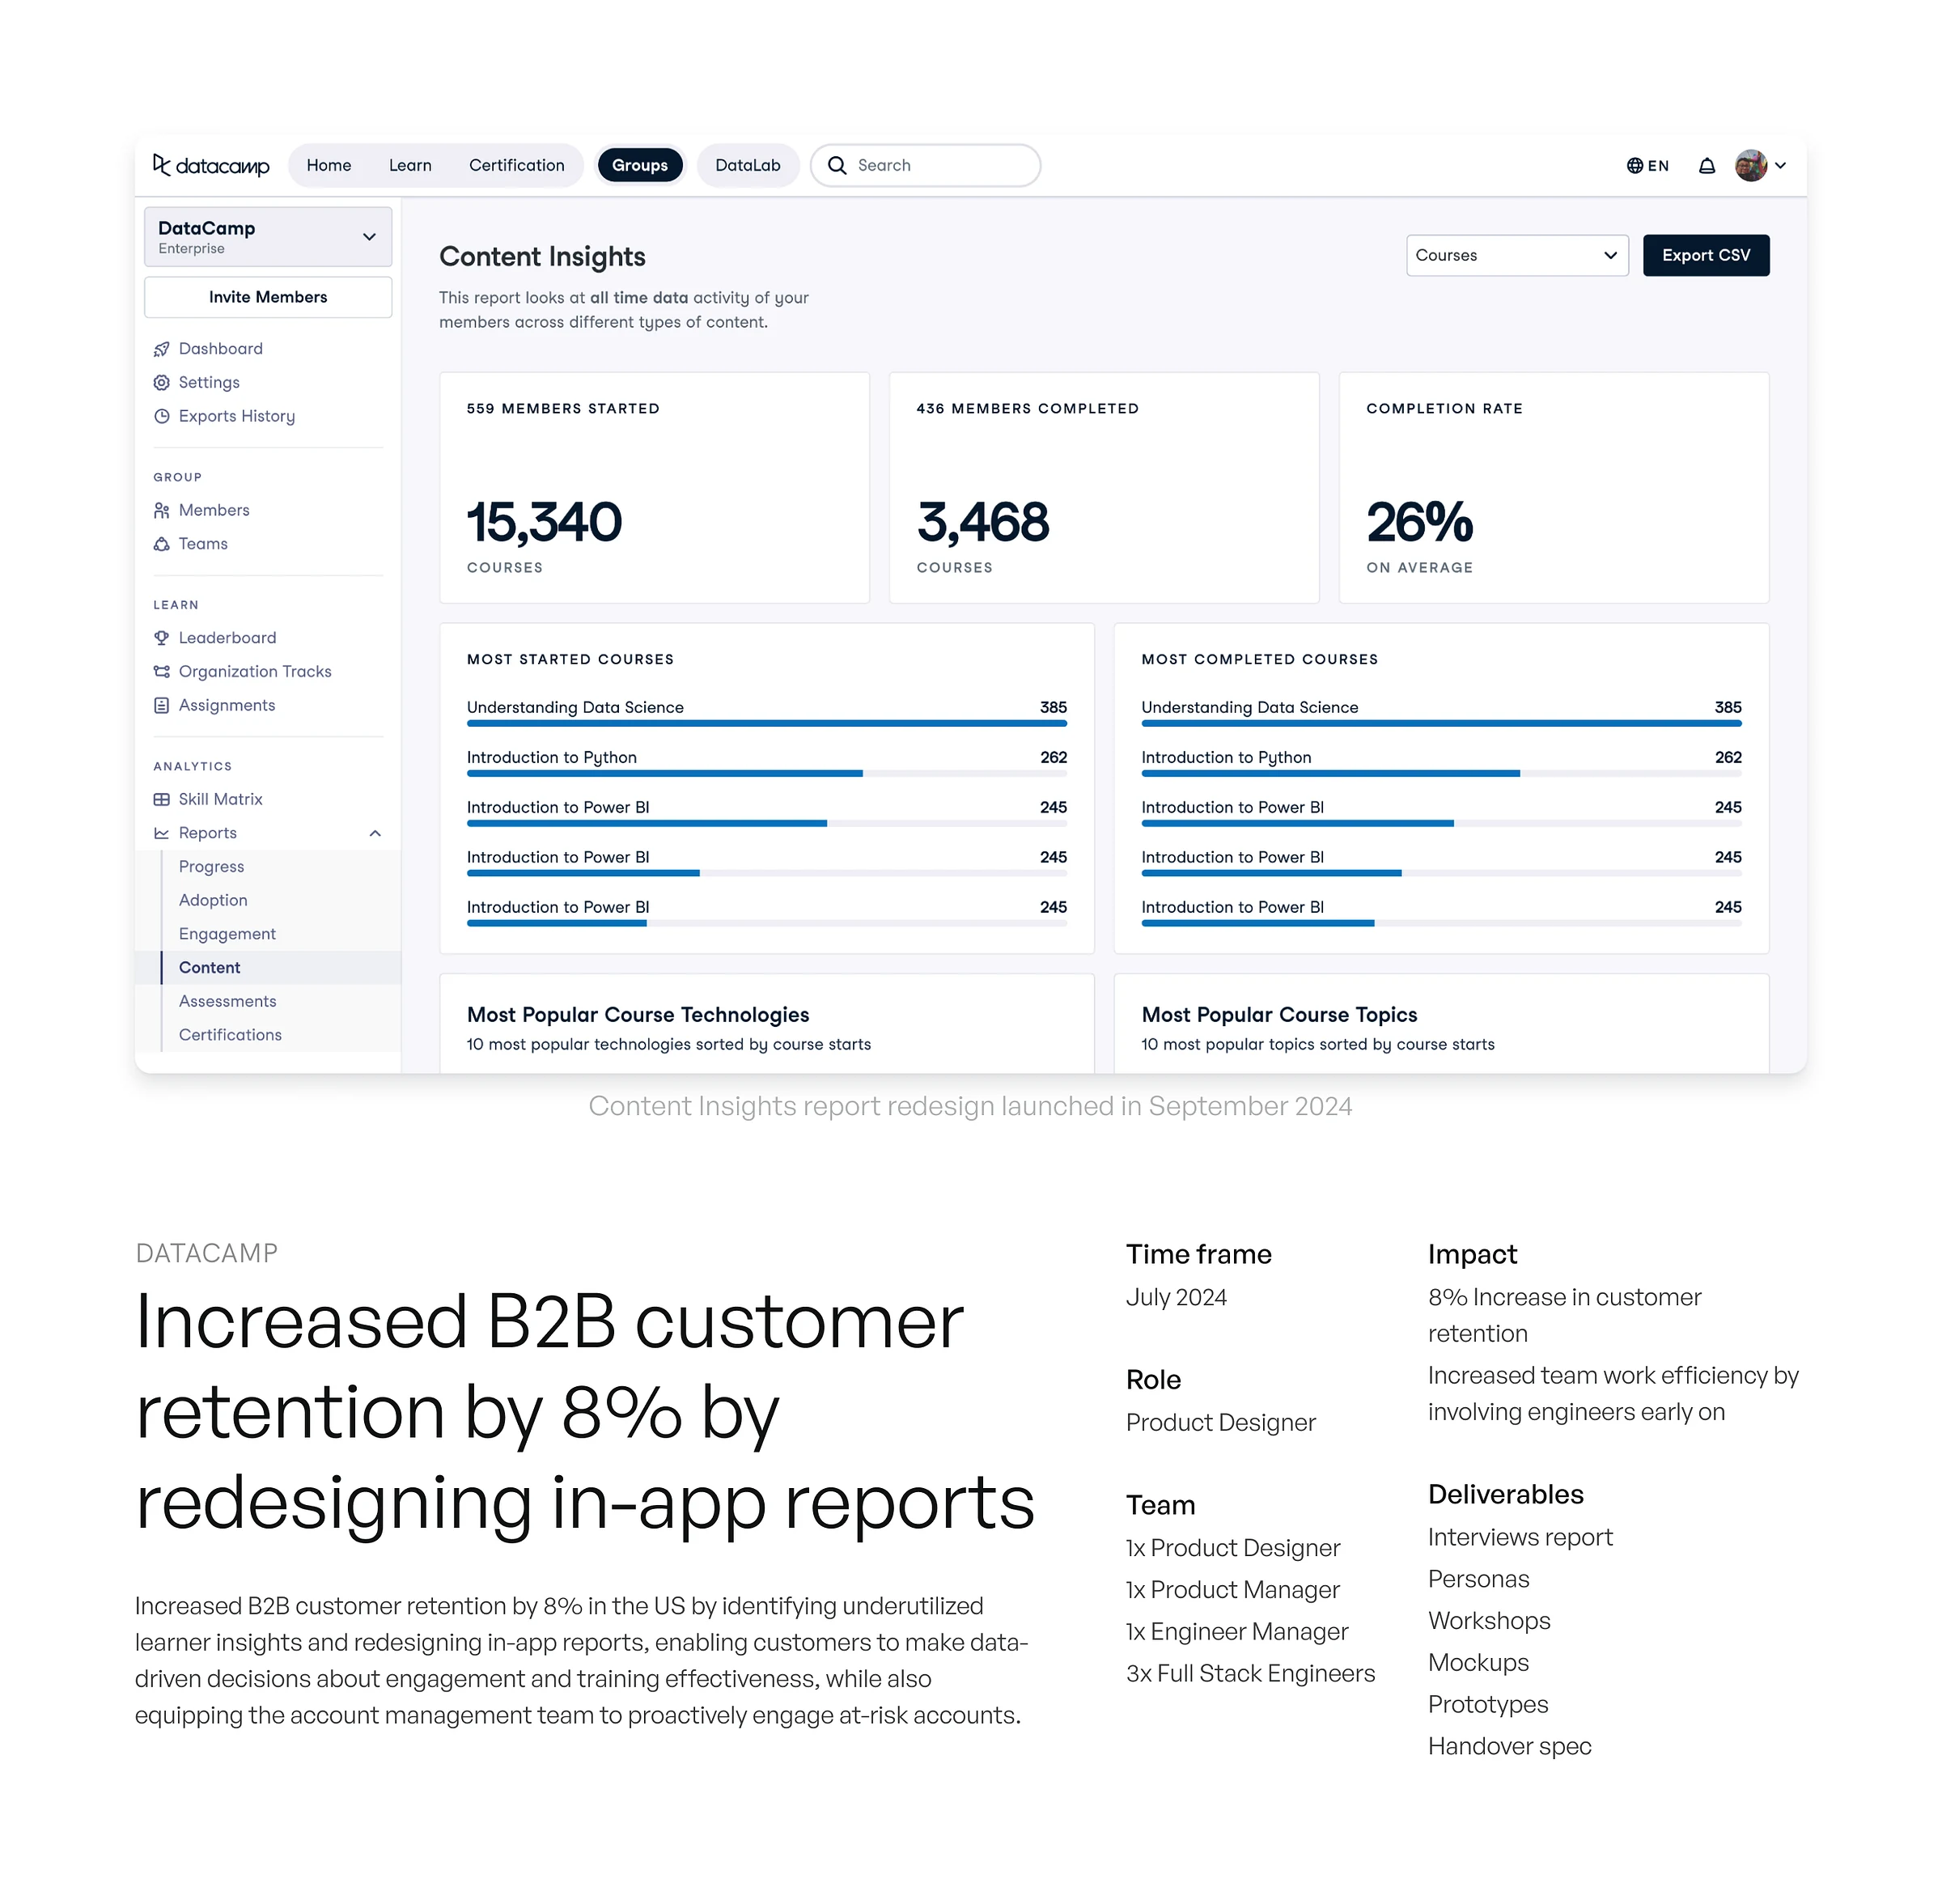Click the notification bell icon
This screenshot has height=1904, width=1942.
tap(1706, 166)
